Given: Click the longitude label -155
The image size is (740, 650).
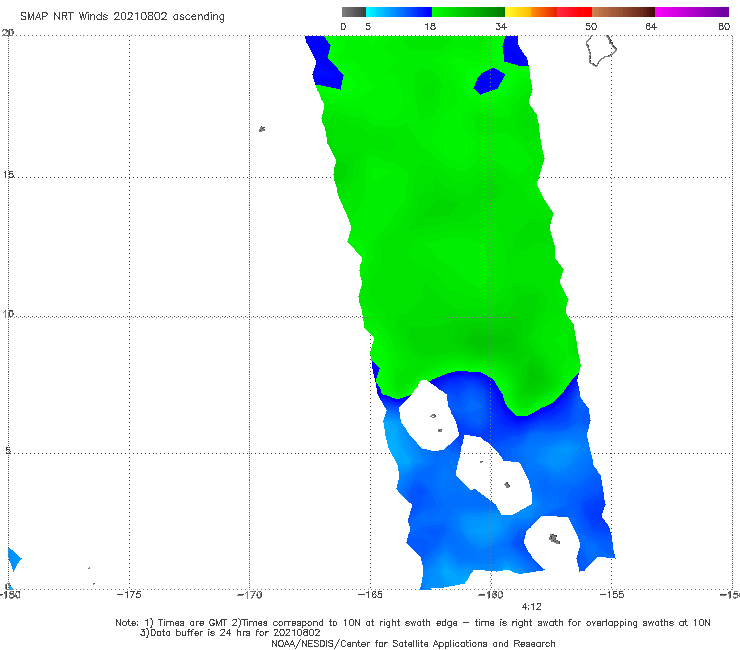Looking at the screenshot, I should (612, 595).
